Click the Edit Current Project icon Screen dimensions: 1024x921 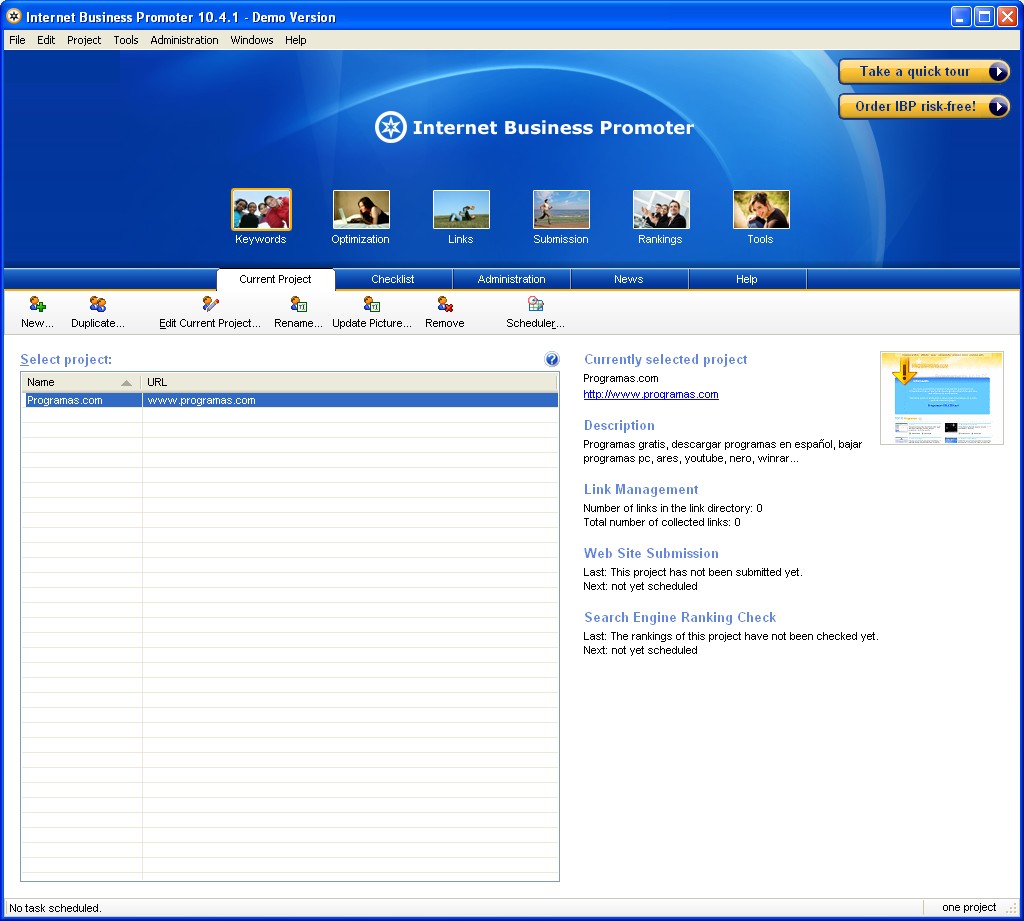pyautogui.click(x=210, y=304)
